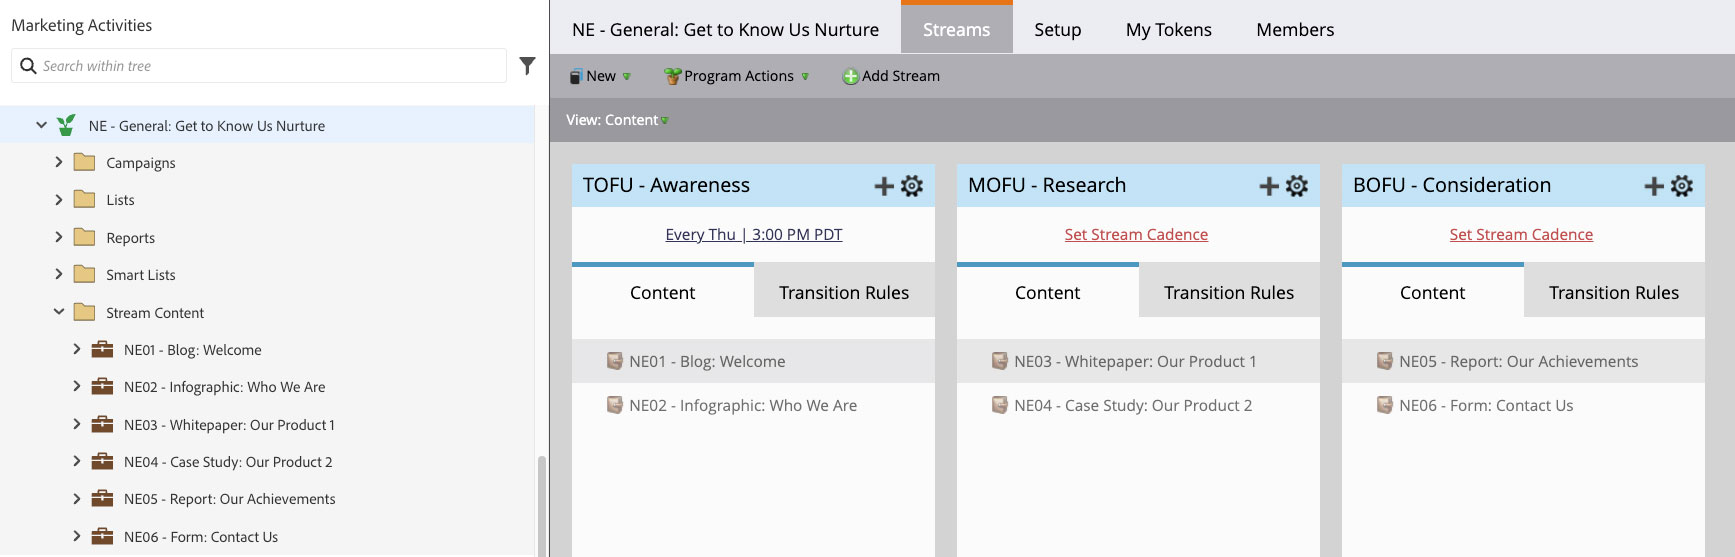Click the Add Stream button

point(891,76)
